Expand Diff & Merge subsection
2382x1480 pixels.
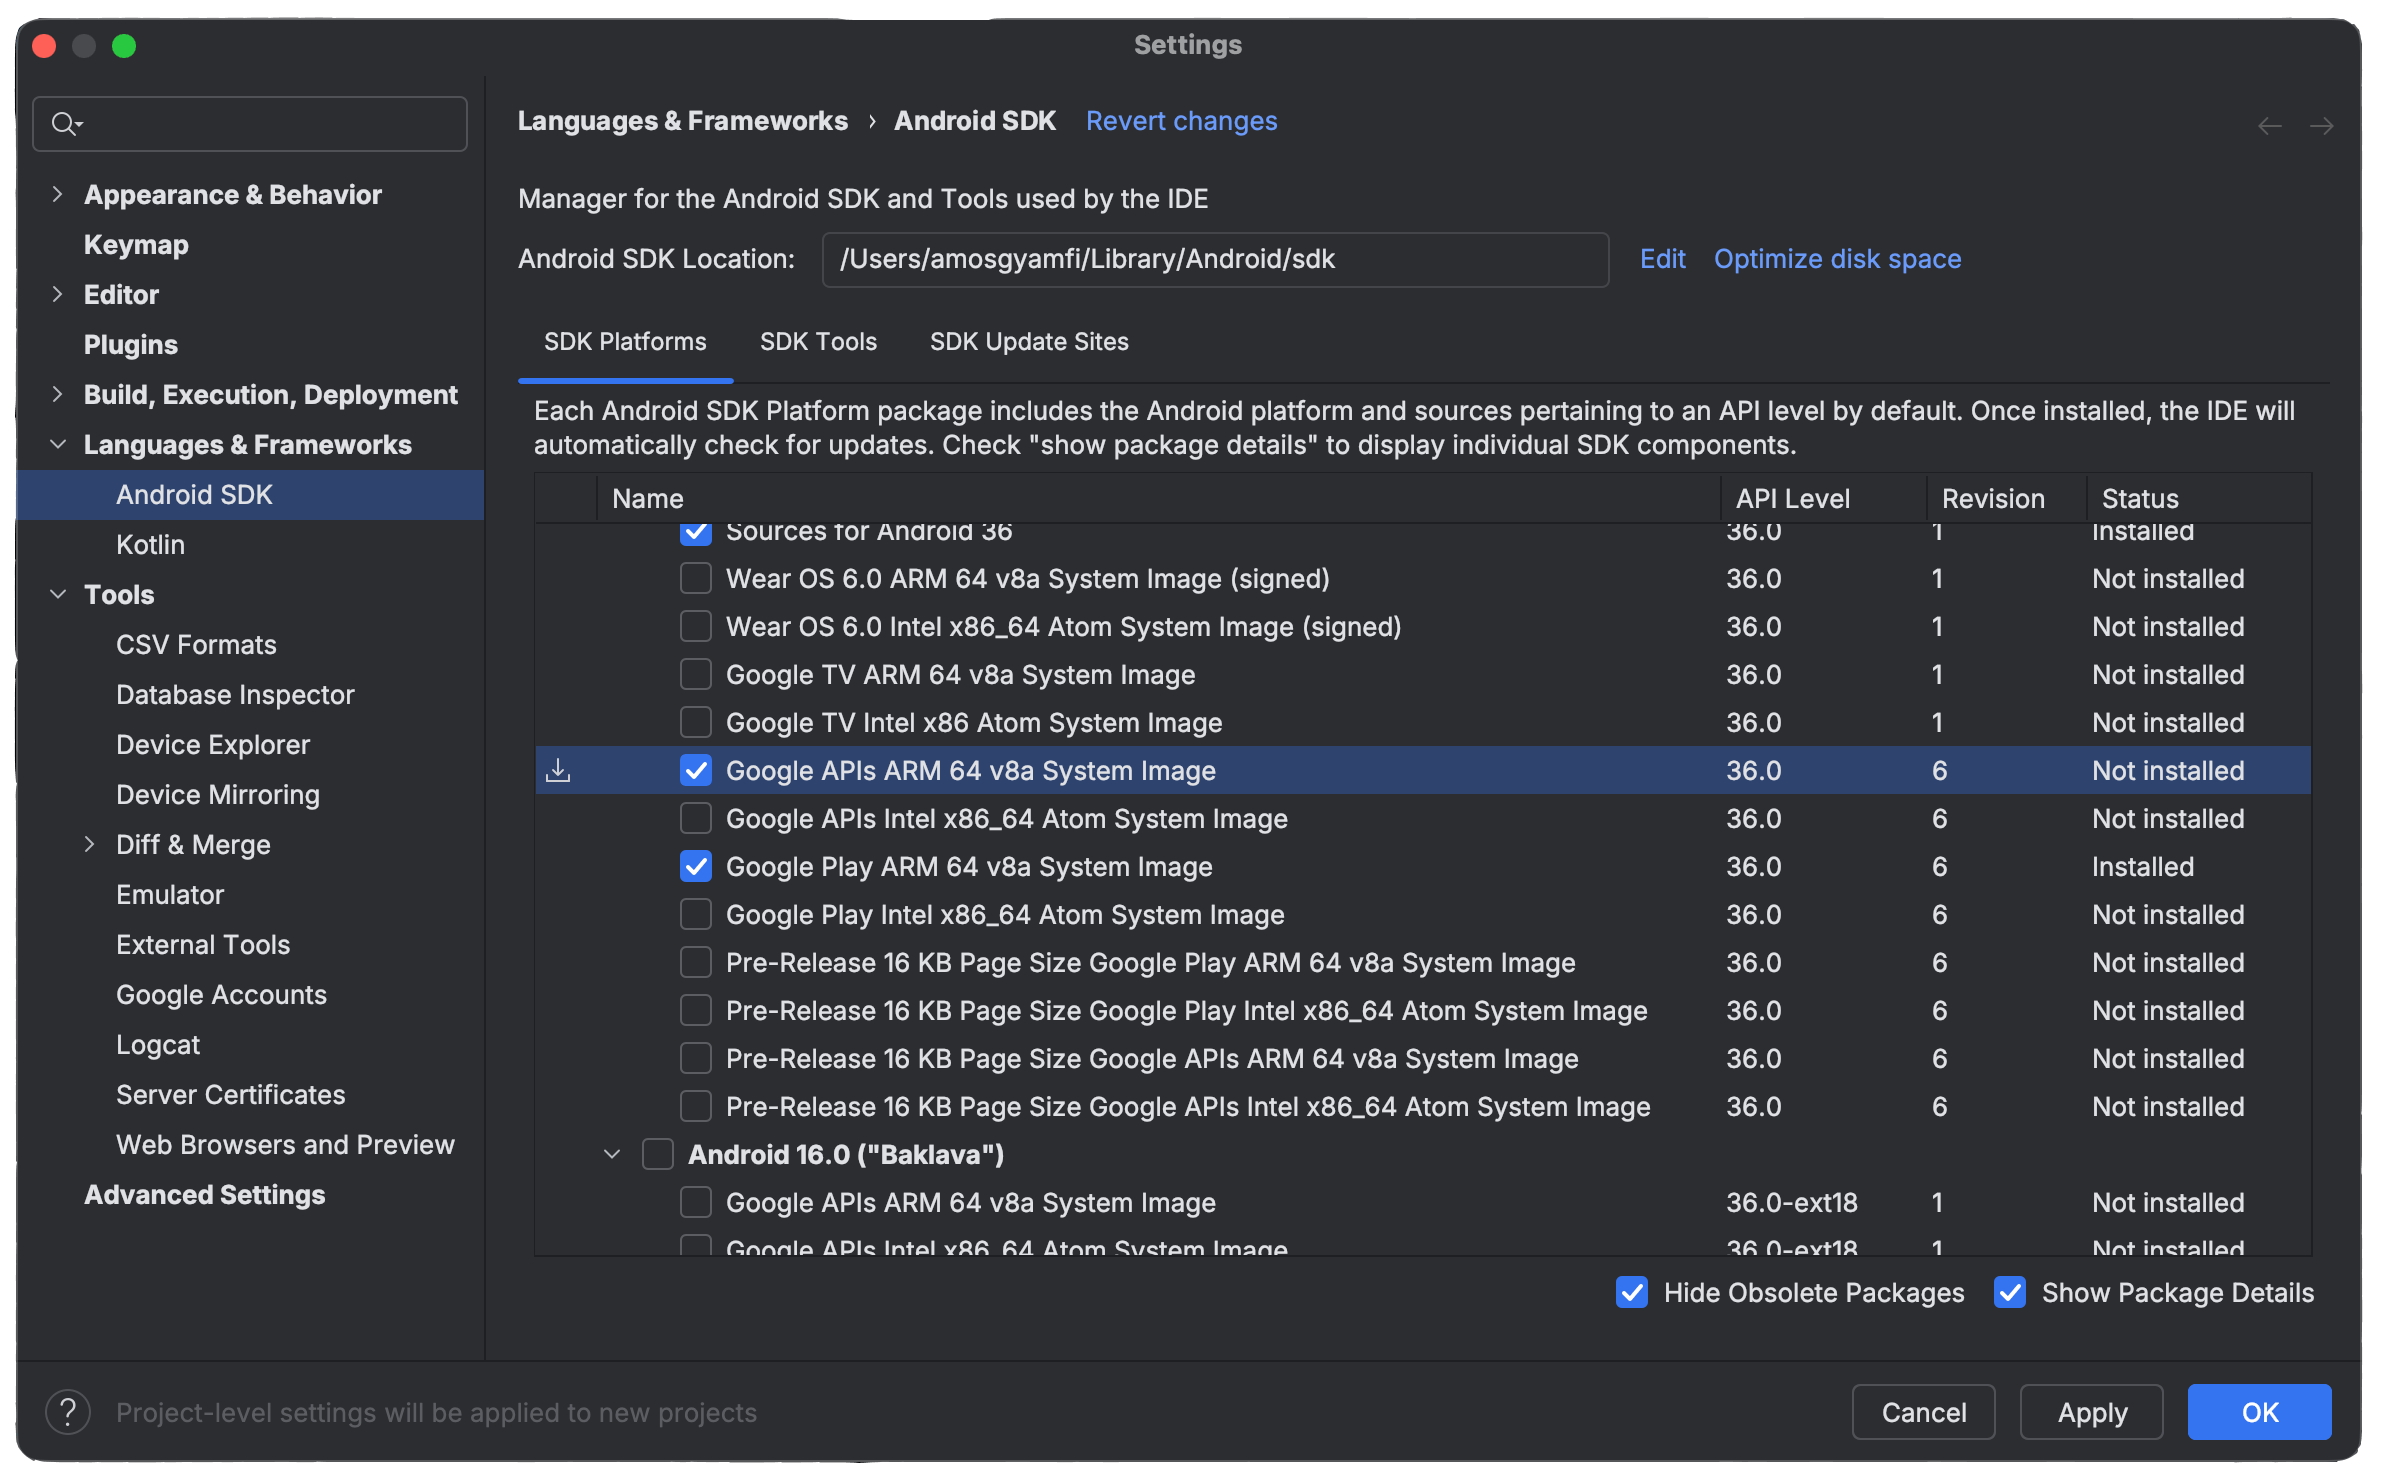[90, 844]
